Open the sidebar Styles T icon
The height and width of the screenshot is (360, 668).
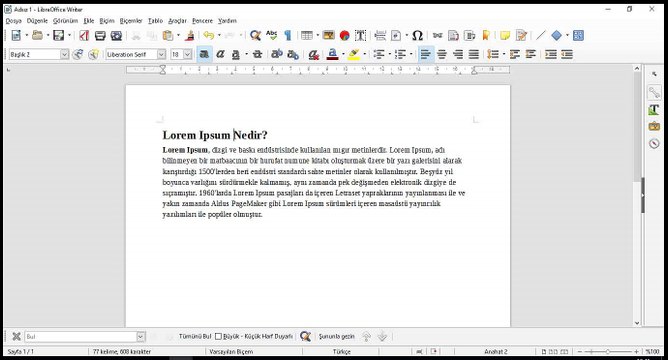click(654, 109)
